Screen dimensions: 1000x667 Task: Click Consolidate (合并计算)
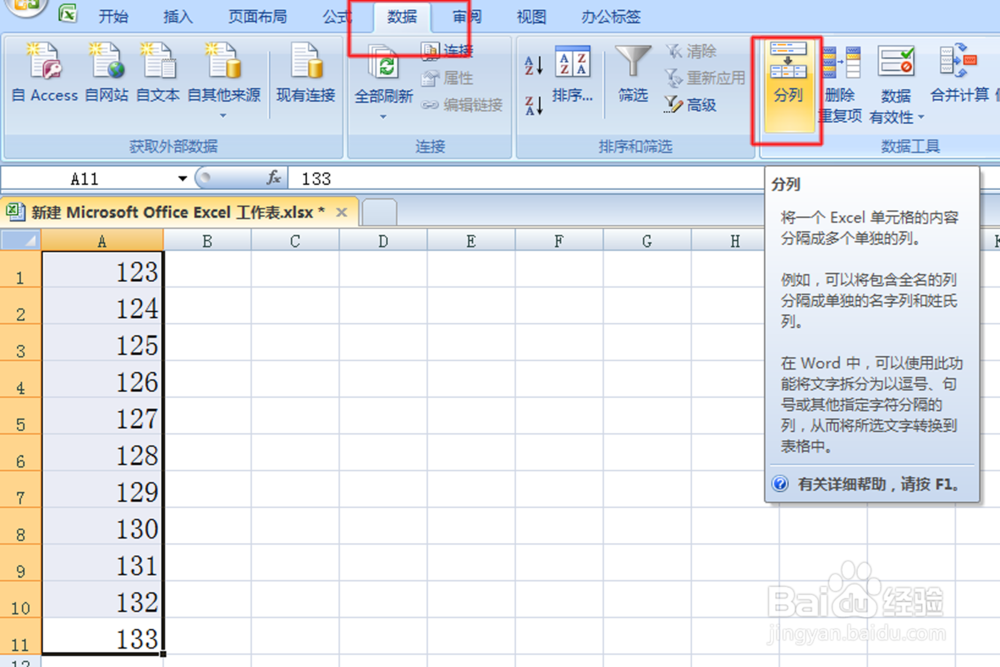(959, 73)
